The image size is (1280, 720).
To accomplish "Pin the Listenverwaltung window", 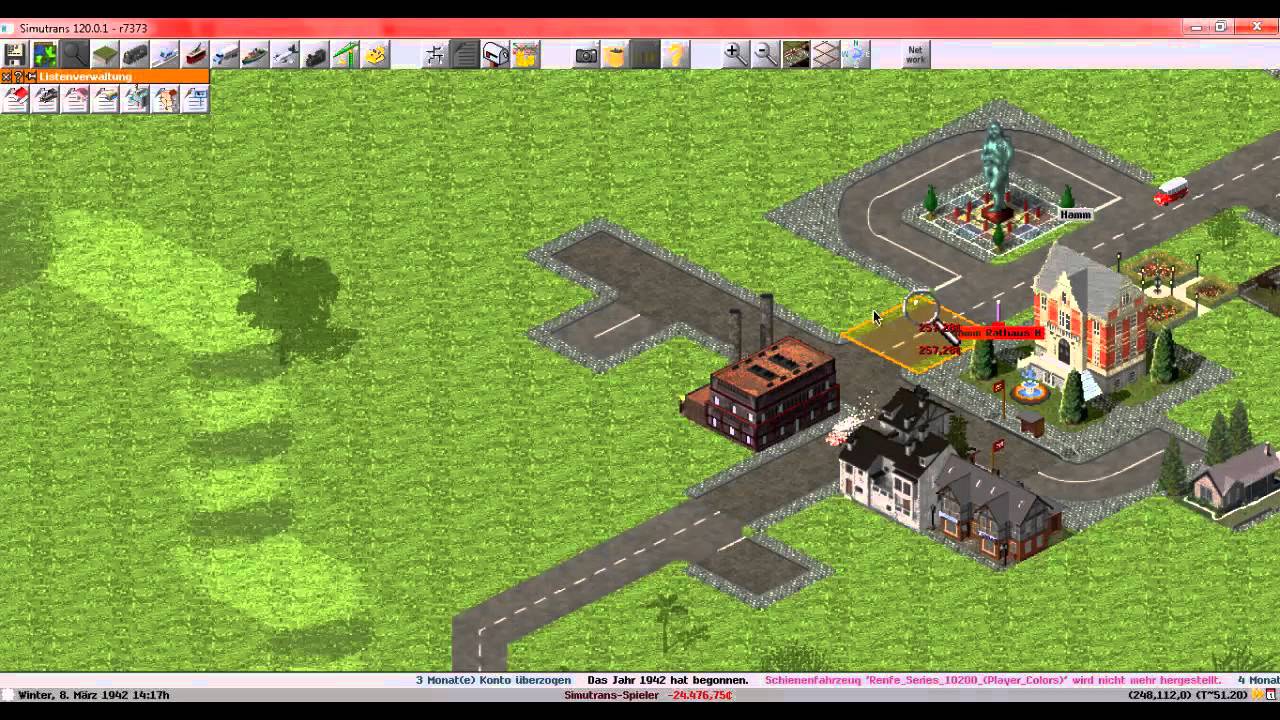I will tap(31, 76).
